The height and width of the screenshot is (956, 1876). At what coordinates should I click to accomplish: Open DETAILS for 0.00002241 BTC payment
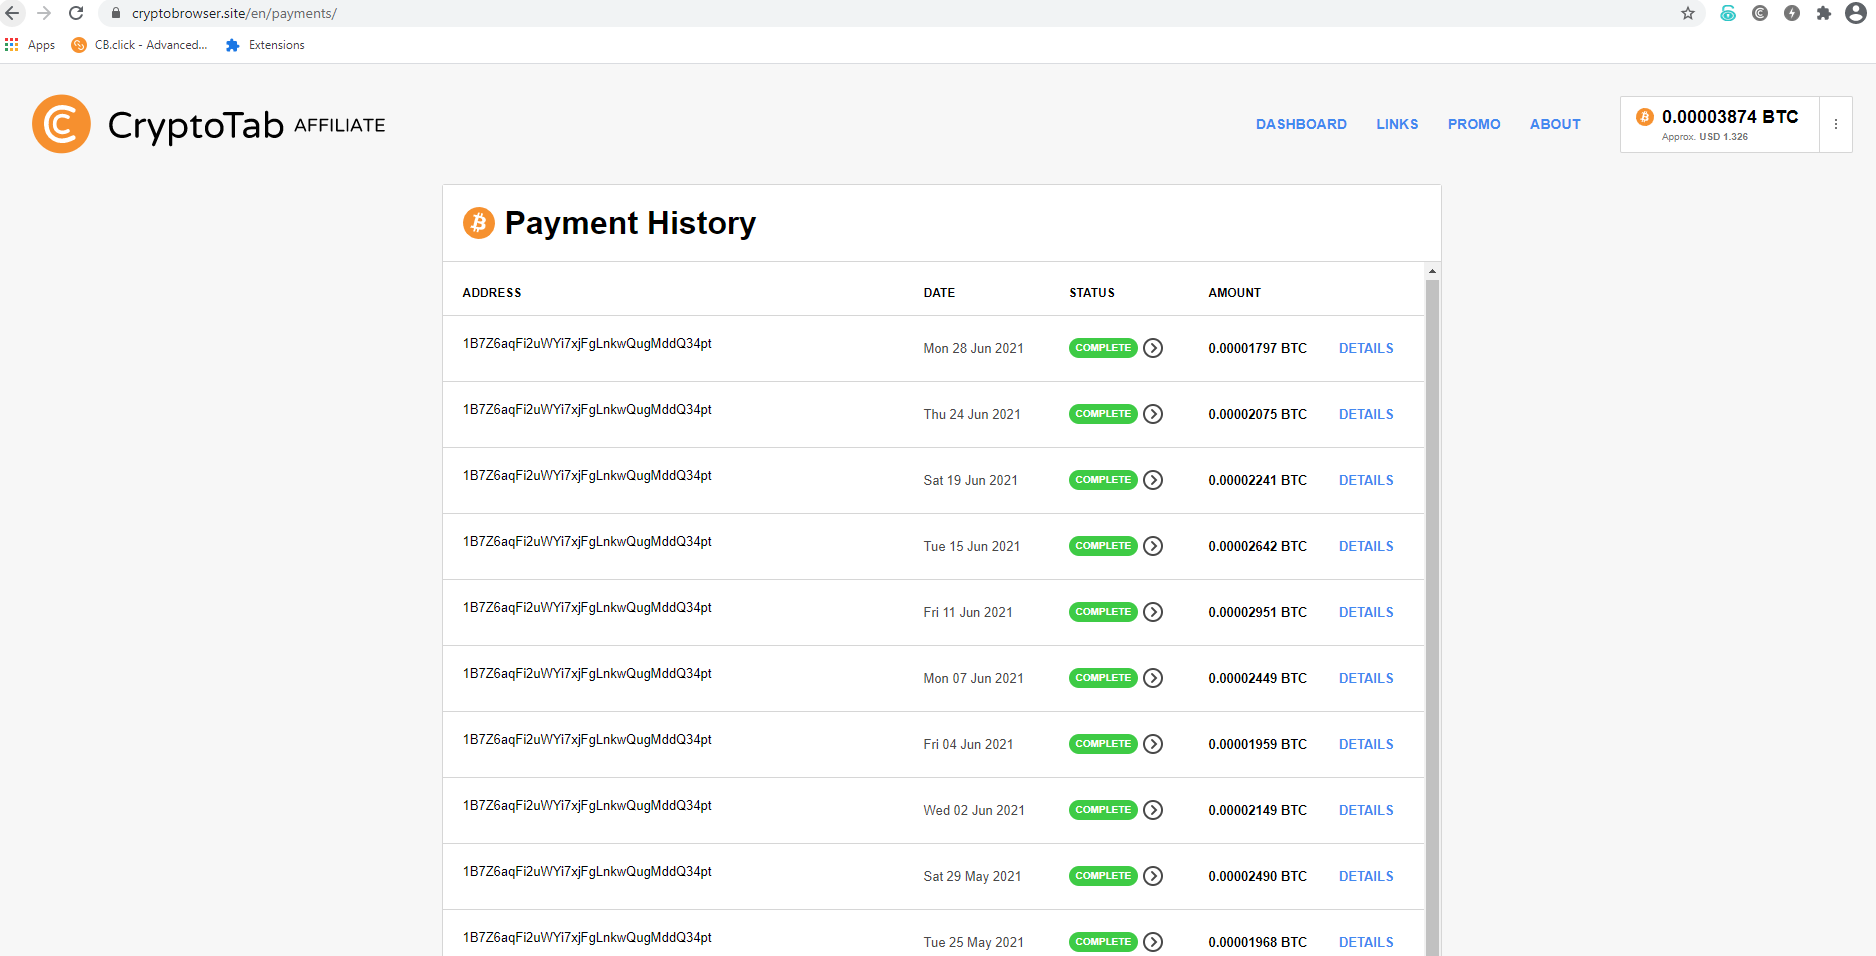(1366, 480)
